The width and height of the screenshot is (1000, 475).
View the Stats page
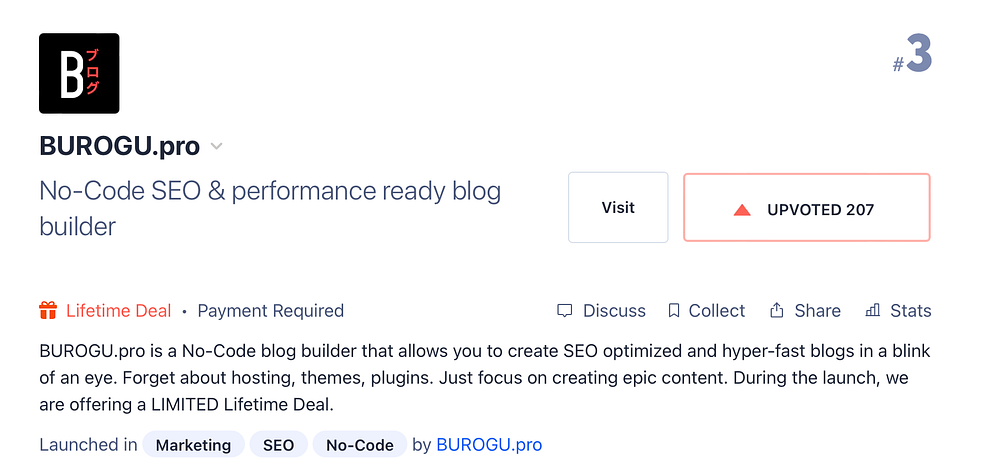pyautogui.click(x=910, y=311)
